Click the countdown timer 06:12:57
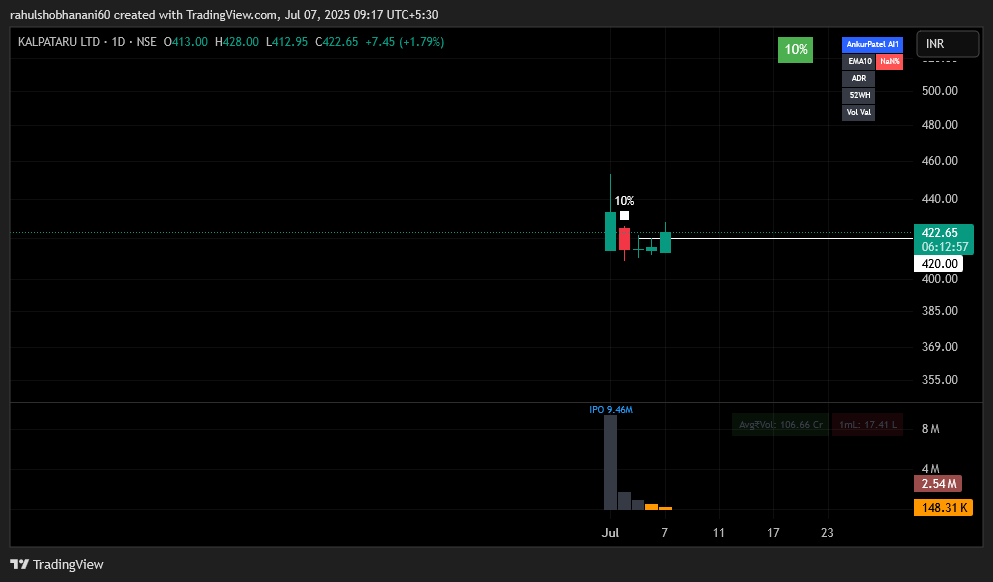993x582 pixels. tap(945, 247)
